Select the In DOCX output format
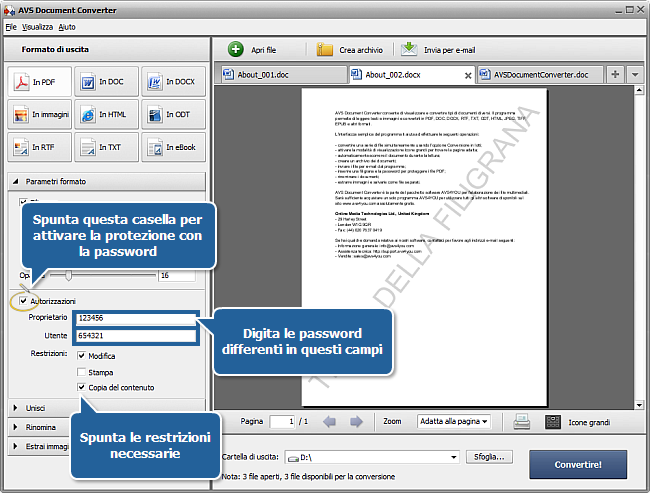Image resolution: width=650 pixels, height=493 pixels. tap(173, 82)
